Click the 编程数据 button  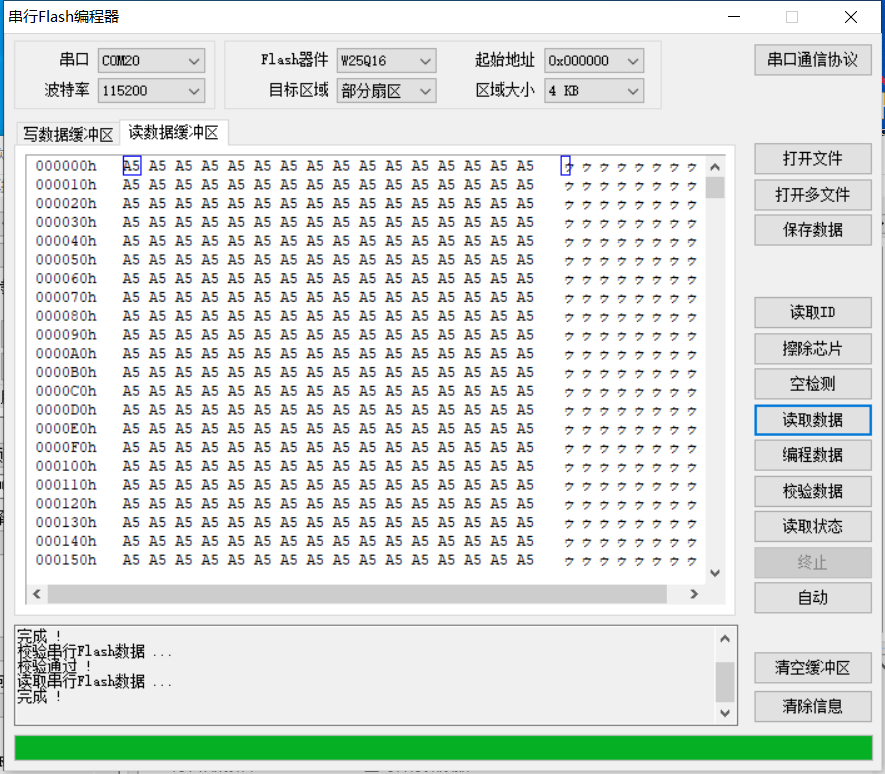[813, 455]
